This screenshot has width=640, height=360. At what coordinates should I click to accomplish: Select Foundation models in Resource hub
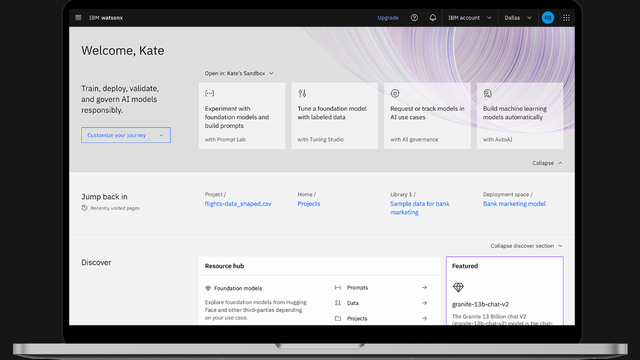point(238,288)
